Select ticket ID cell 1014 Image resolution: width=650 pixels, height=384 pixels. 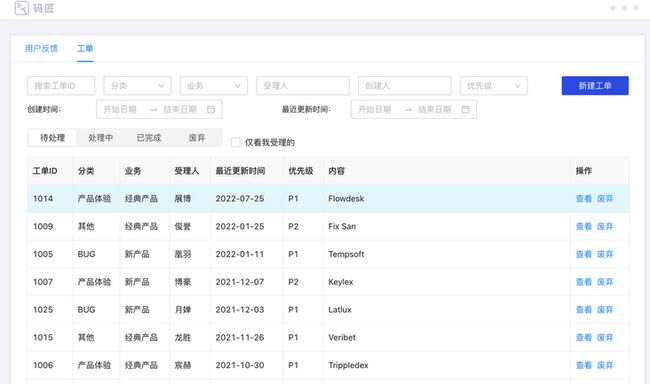[x=50, y=199]
